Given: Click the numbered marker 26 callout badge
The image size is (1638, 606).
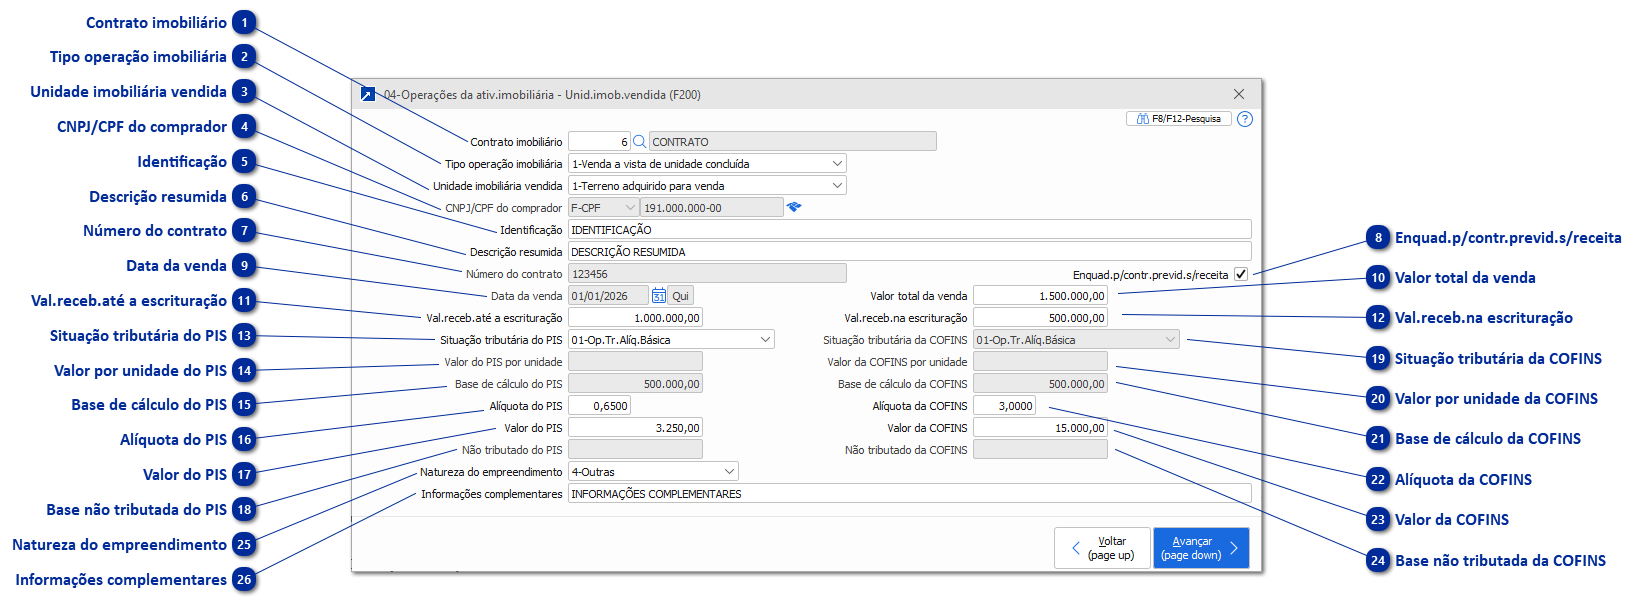Looking at the screenshot, I should click(x=244, y=580).
